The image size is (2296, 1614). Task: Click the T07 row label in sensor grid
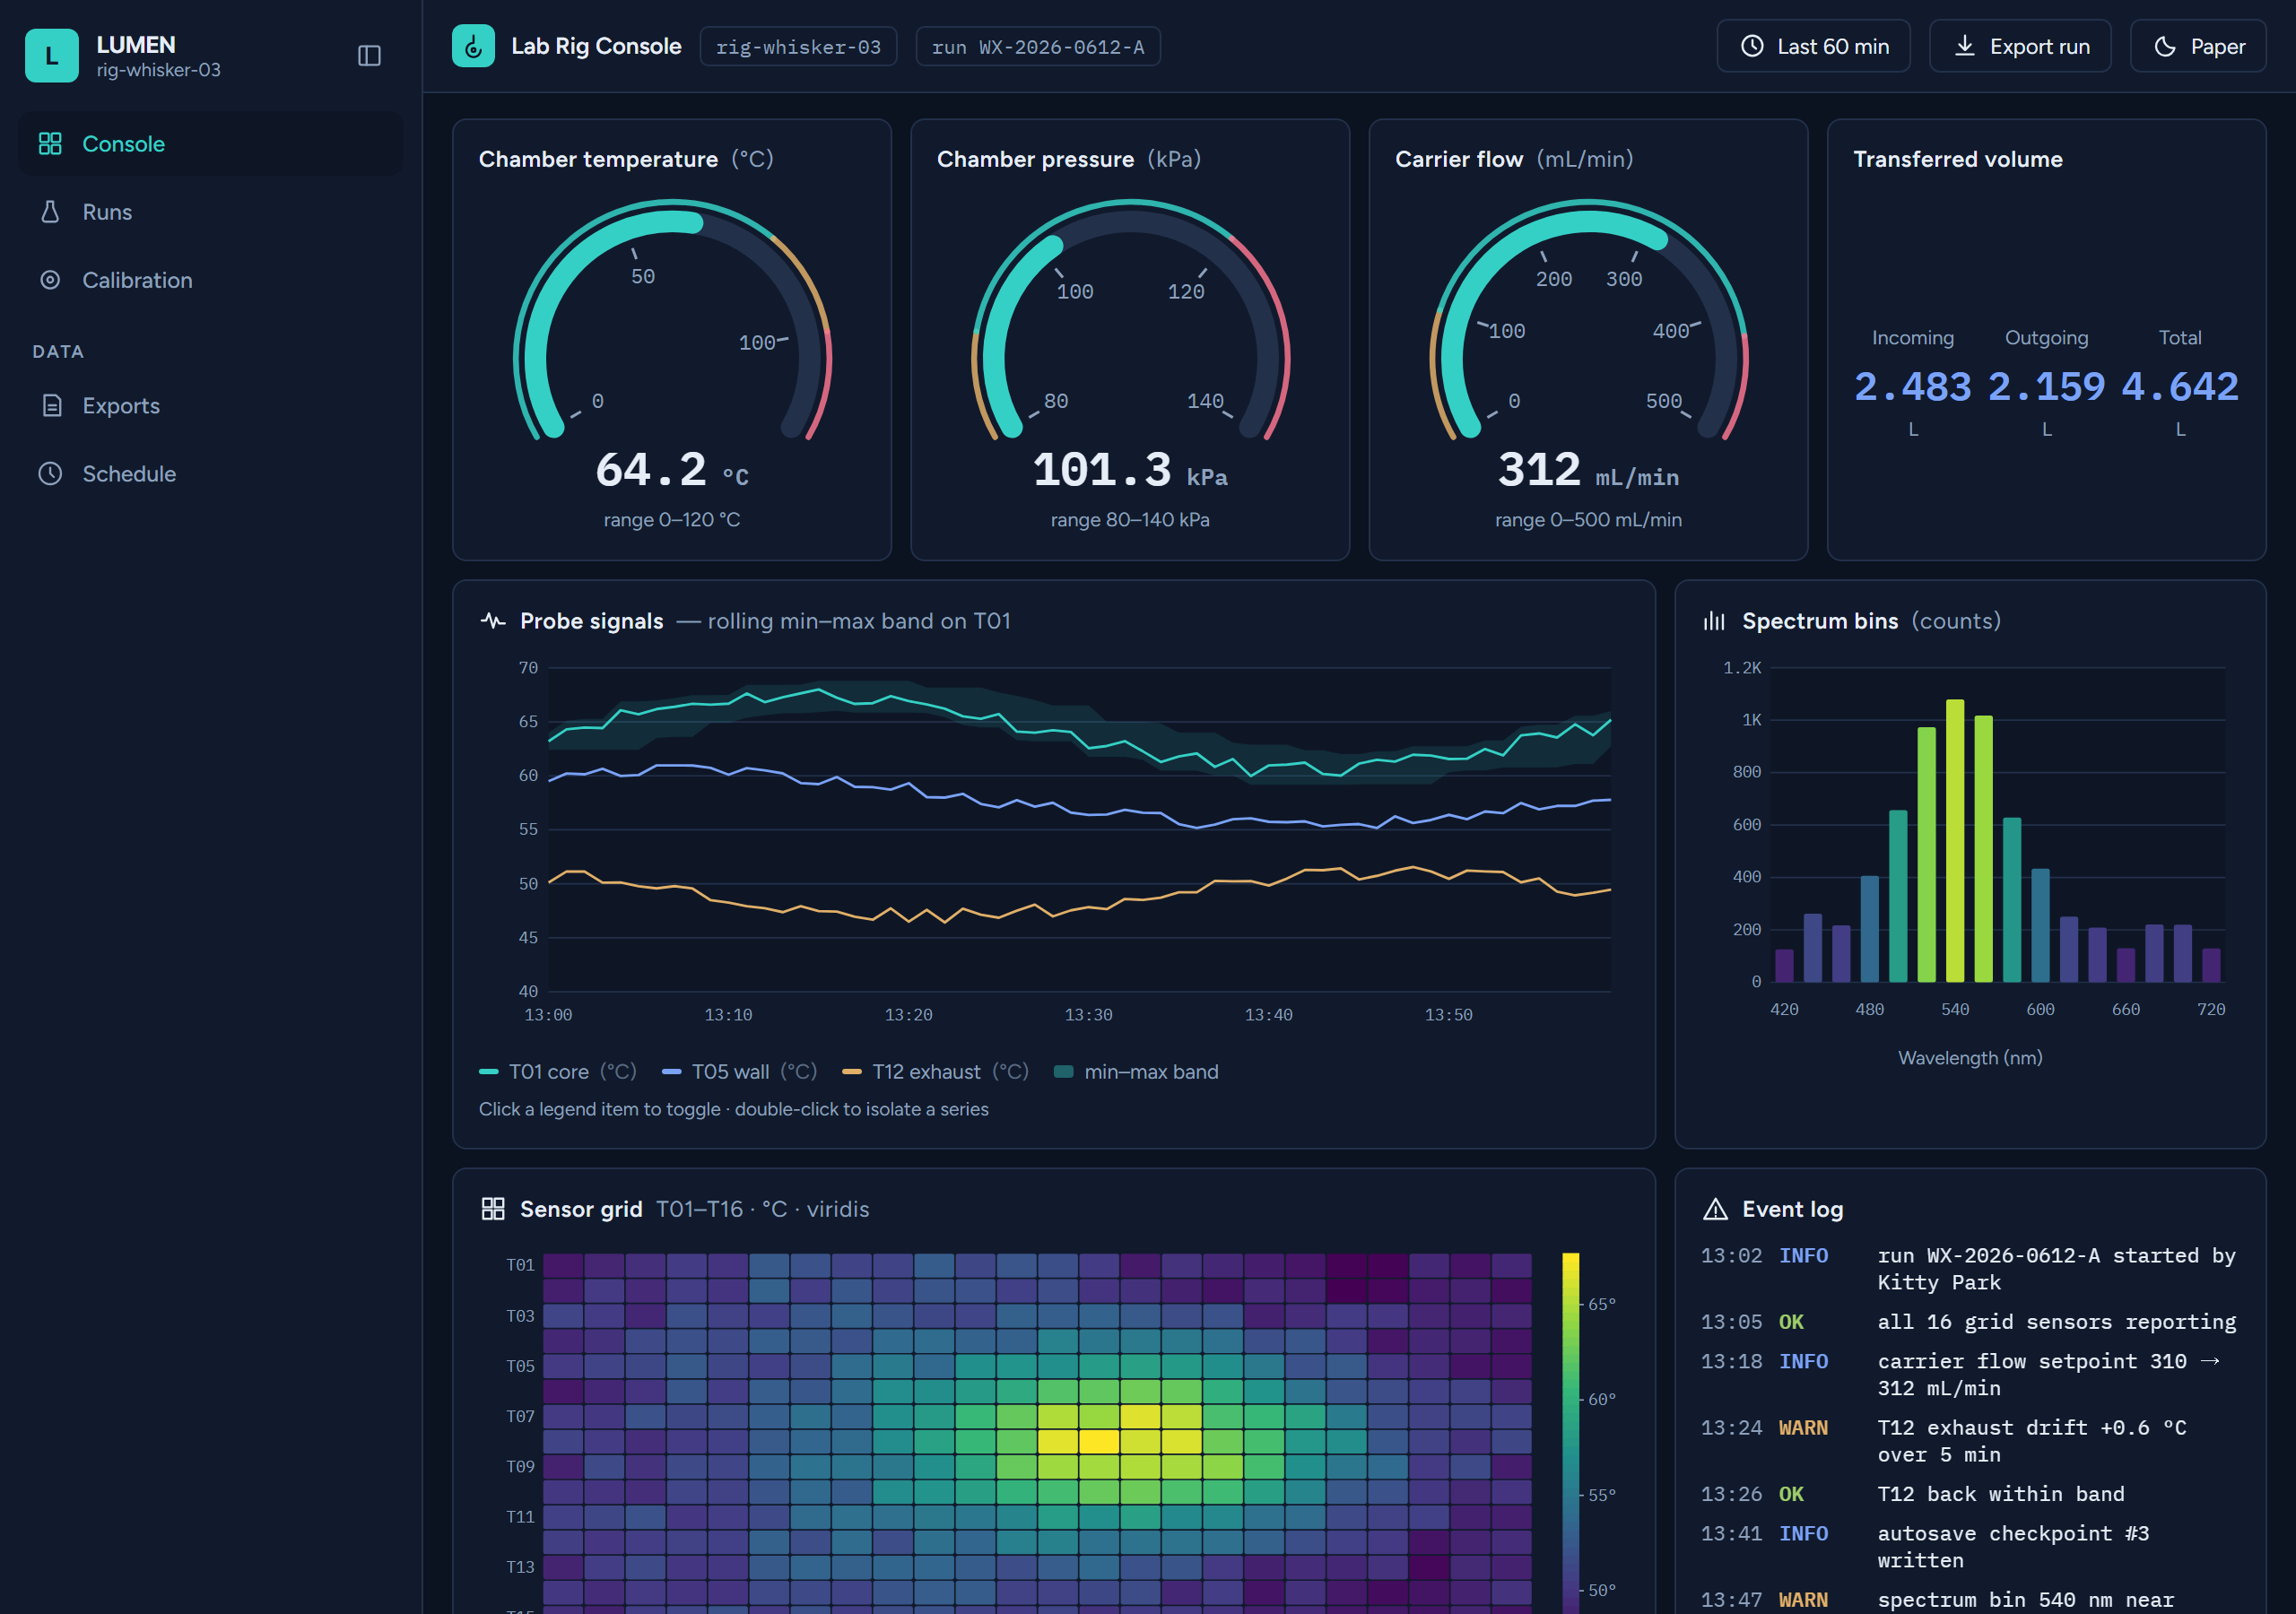tap(520, 1416)
